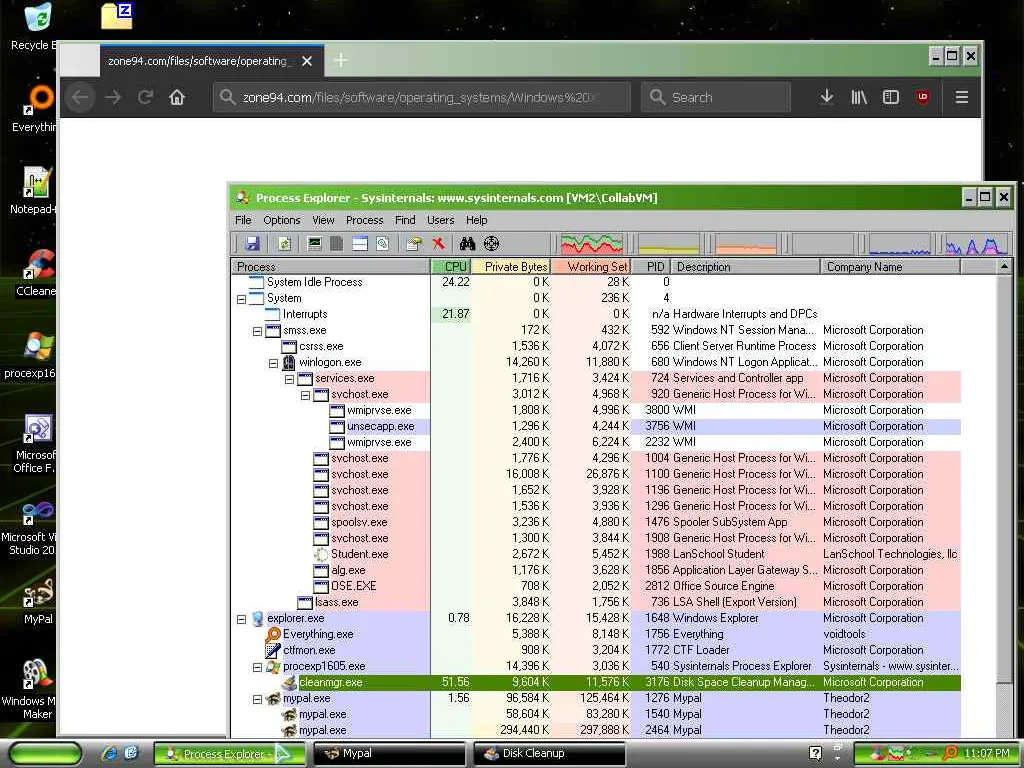1024x768 pixels.
Task: Select the unsecapp.exe process row
Action: (x=596, y=426)
